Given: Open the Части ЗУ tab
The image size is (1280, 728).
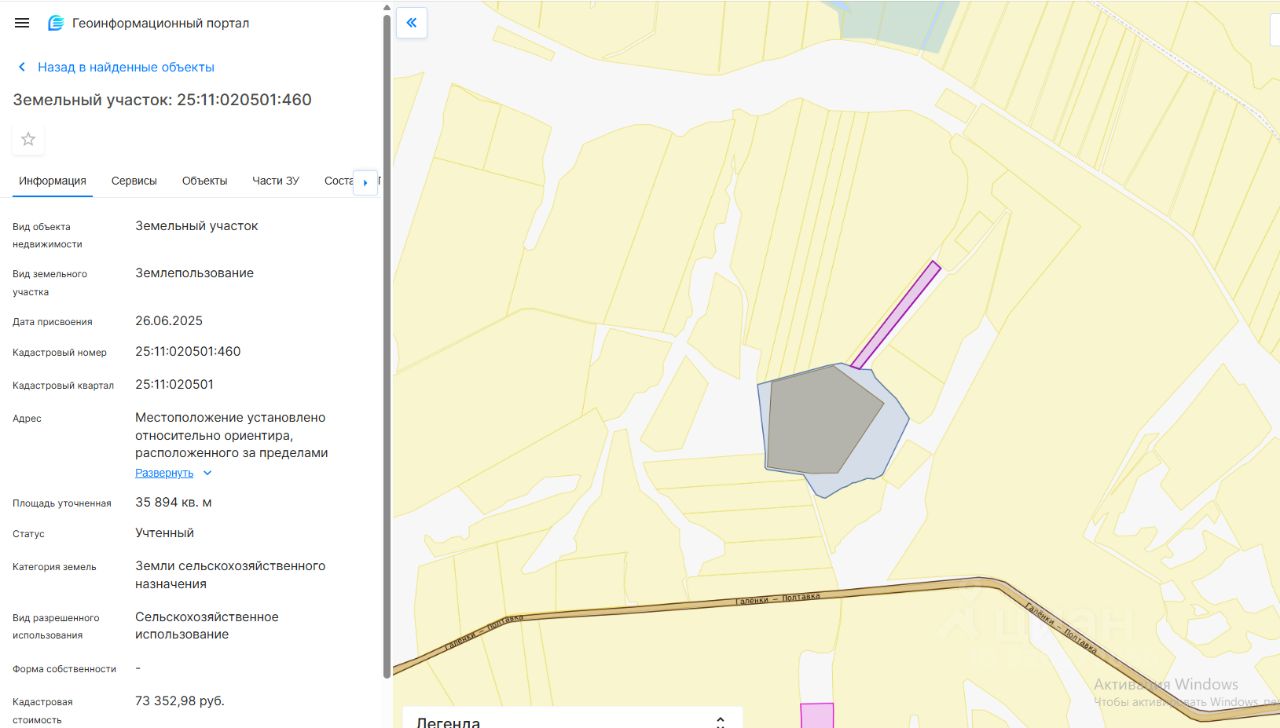Looking at the screenshot, I should pyautogui.click(x=276, y=181).
